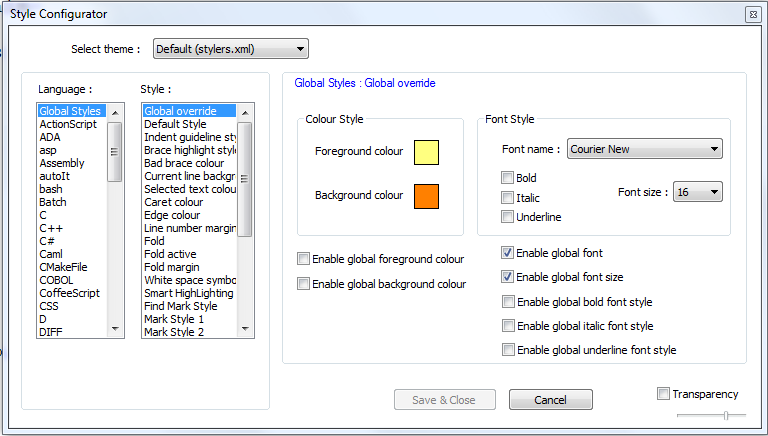Click the yellow Foreground colour swatch
The image size is (768, 436).
pyautogui.click(x=426, y=152)
